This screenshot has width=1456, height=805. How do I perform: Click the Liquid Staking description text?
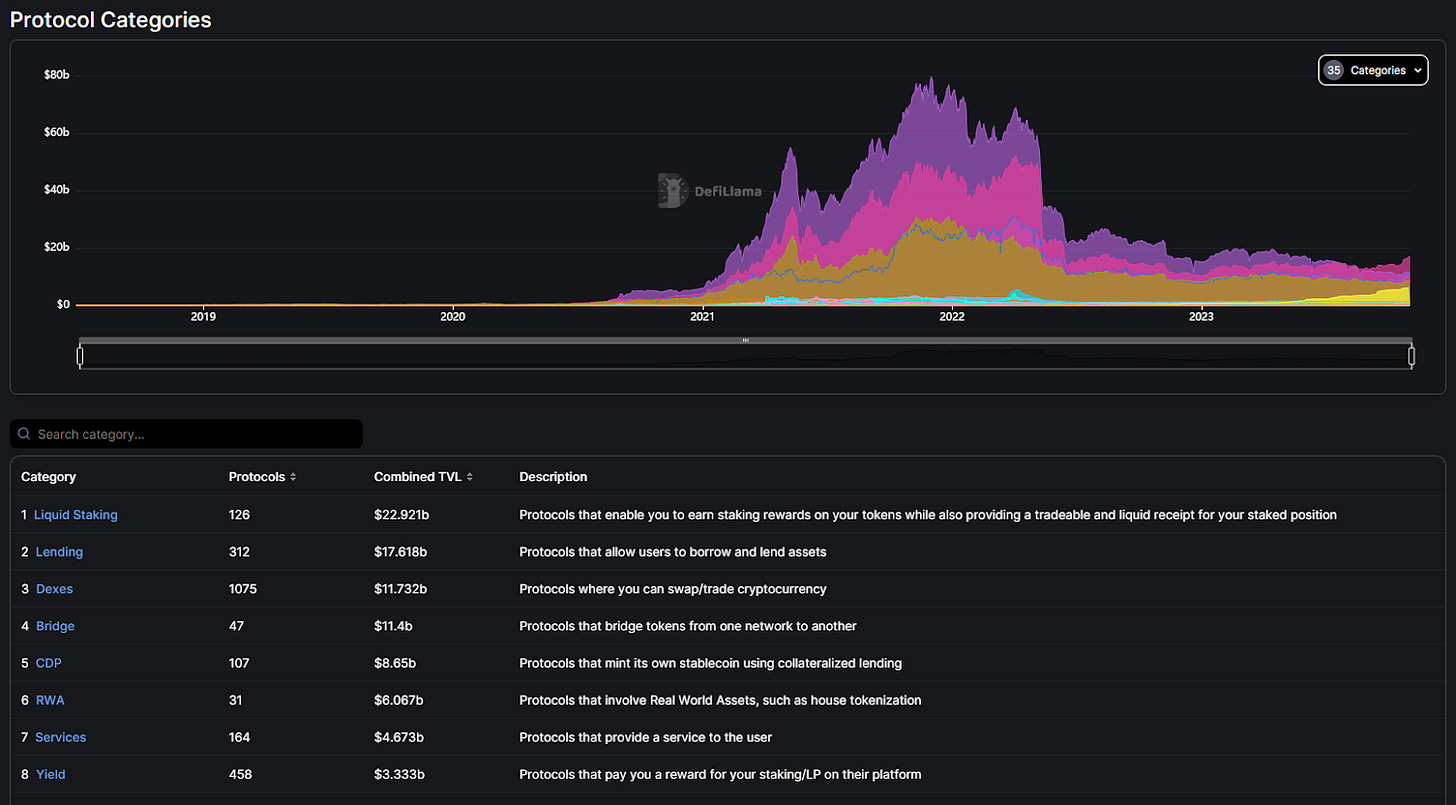click(928, 515)
